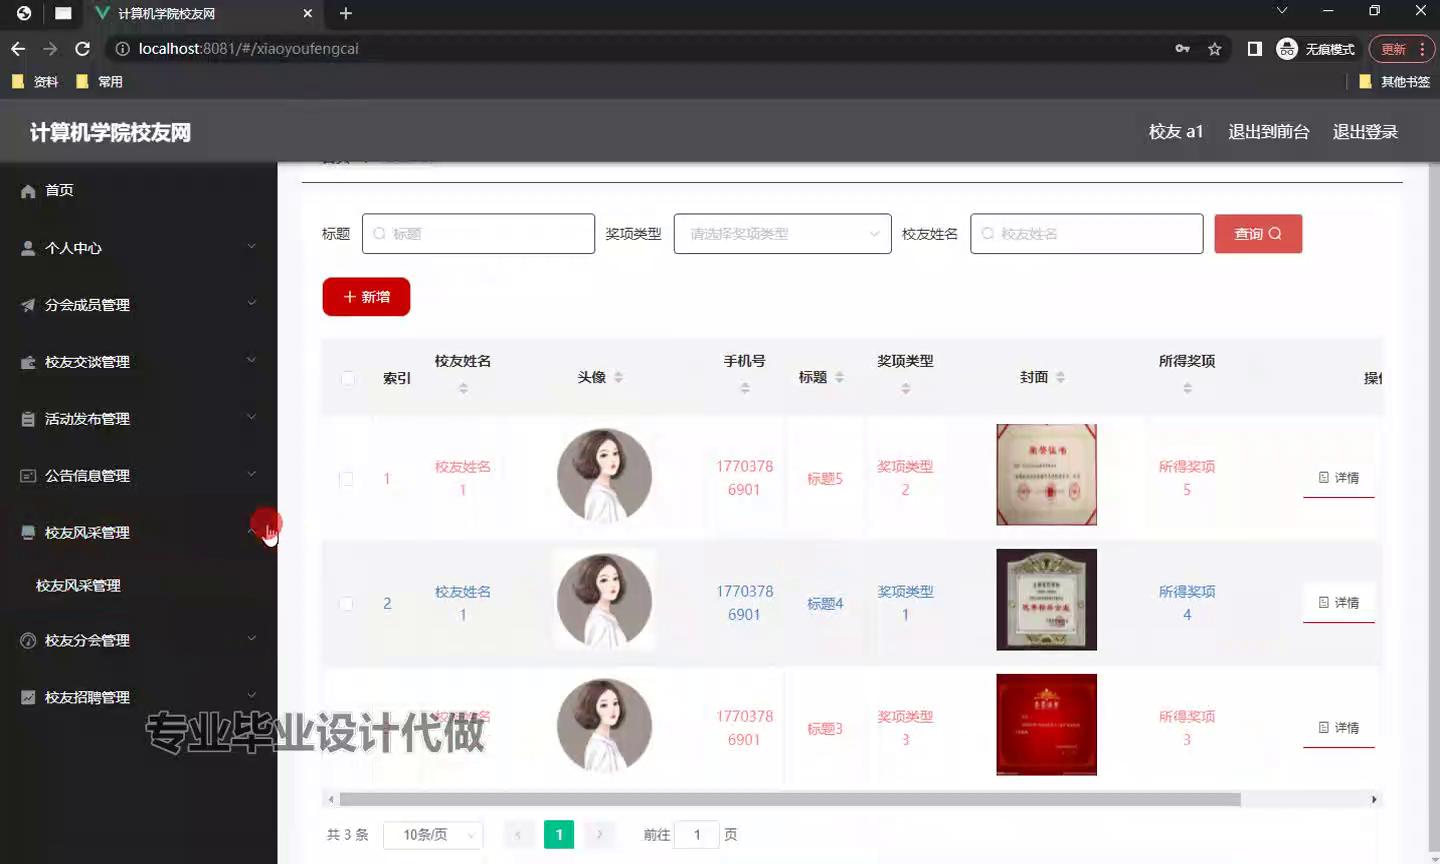
Task: Click the 分会成员管理 sidebar icon
Action: pyautogui.click(x=28, y=305)
